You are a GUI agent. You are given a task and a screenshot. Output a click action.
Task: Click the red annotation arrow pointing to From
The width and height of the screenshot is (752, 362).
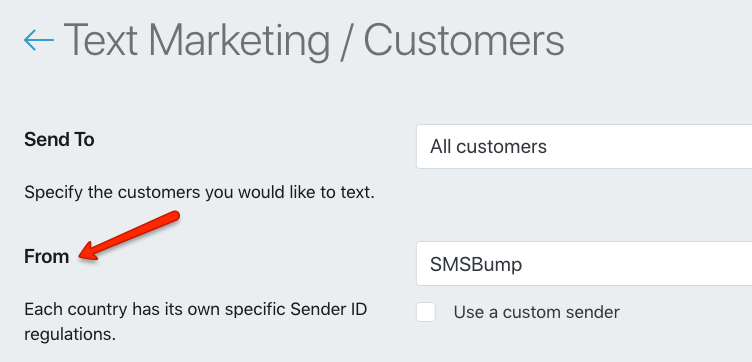[x=129, y=236]
